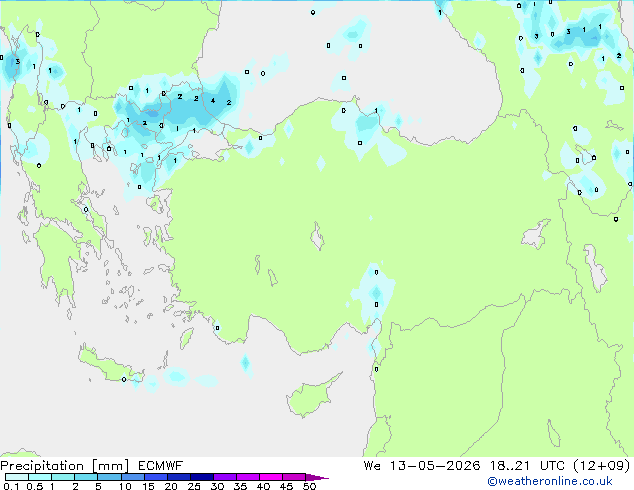Click the over-50 arrow tip of legend
Screen dimensions: 634x490
point(317,477)
